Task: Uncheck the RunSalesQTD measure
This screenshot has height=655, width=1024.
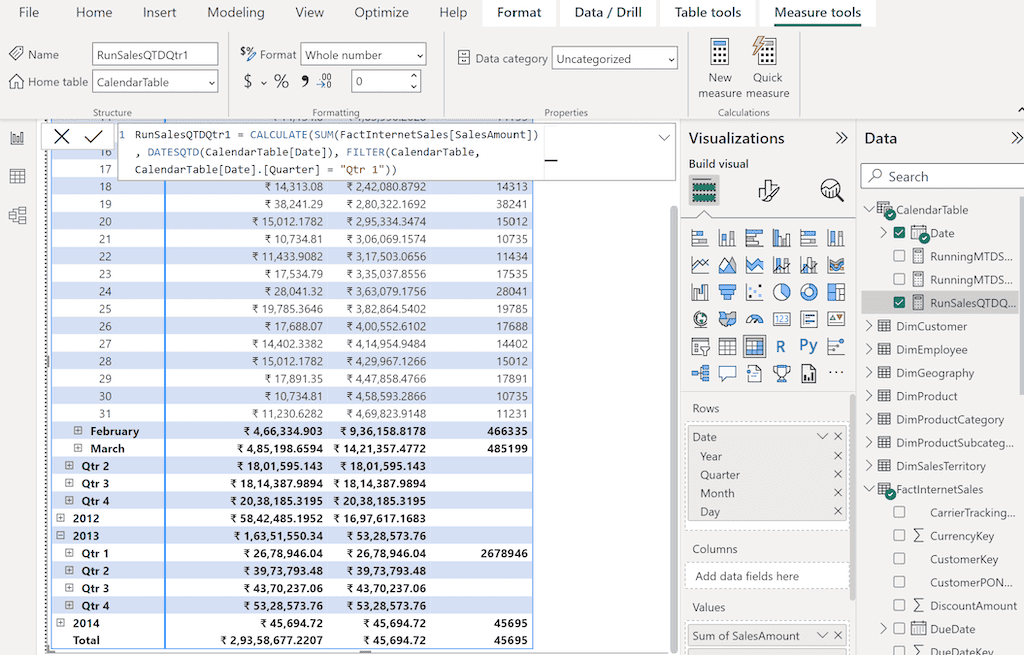Action: [898, 302]
